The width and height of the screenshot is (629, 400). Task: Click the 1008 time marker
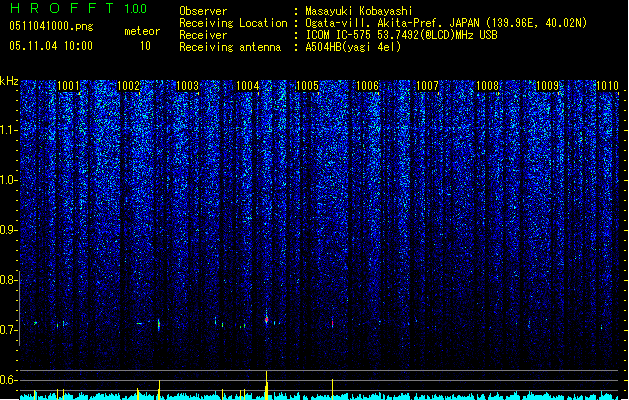coord(487,85)
